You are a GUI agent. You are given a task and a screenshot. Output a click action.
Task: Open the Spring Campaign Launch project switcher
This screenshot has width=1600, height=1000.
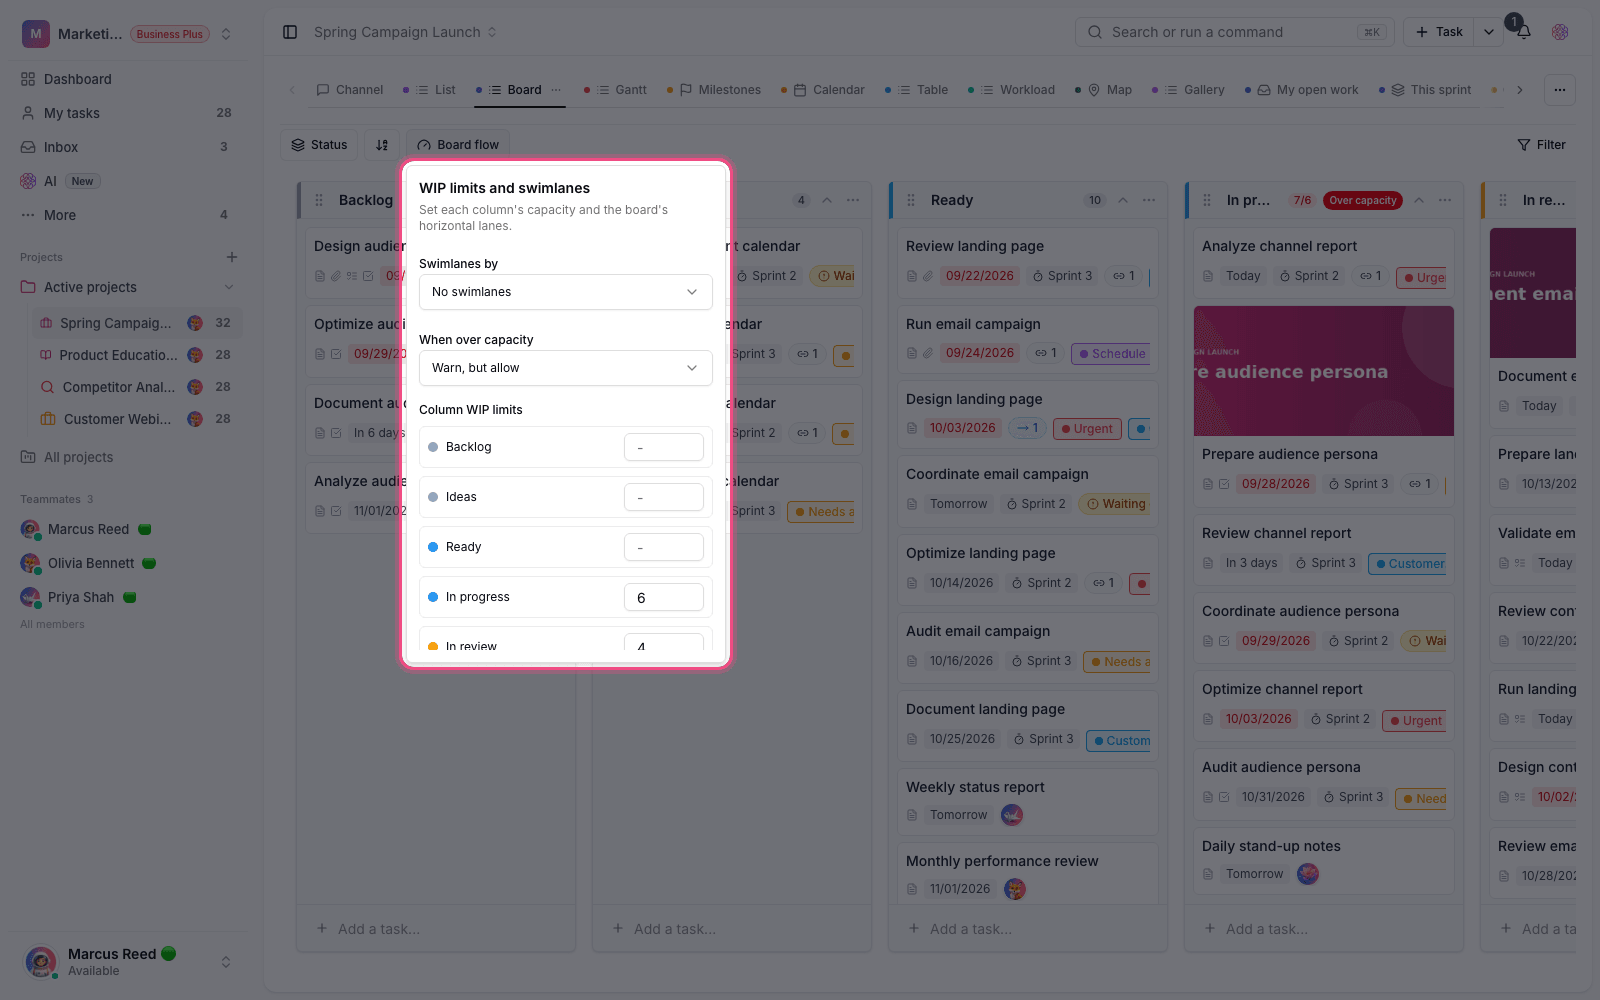click(405, 32)
